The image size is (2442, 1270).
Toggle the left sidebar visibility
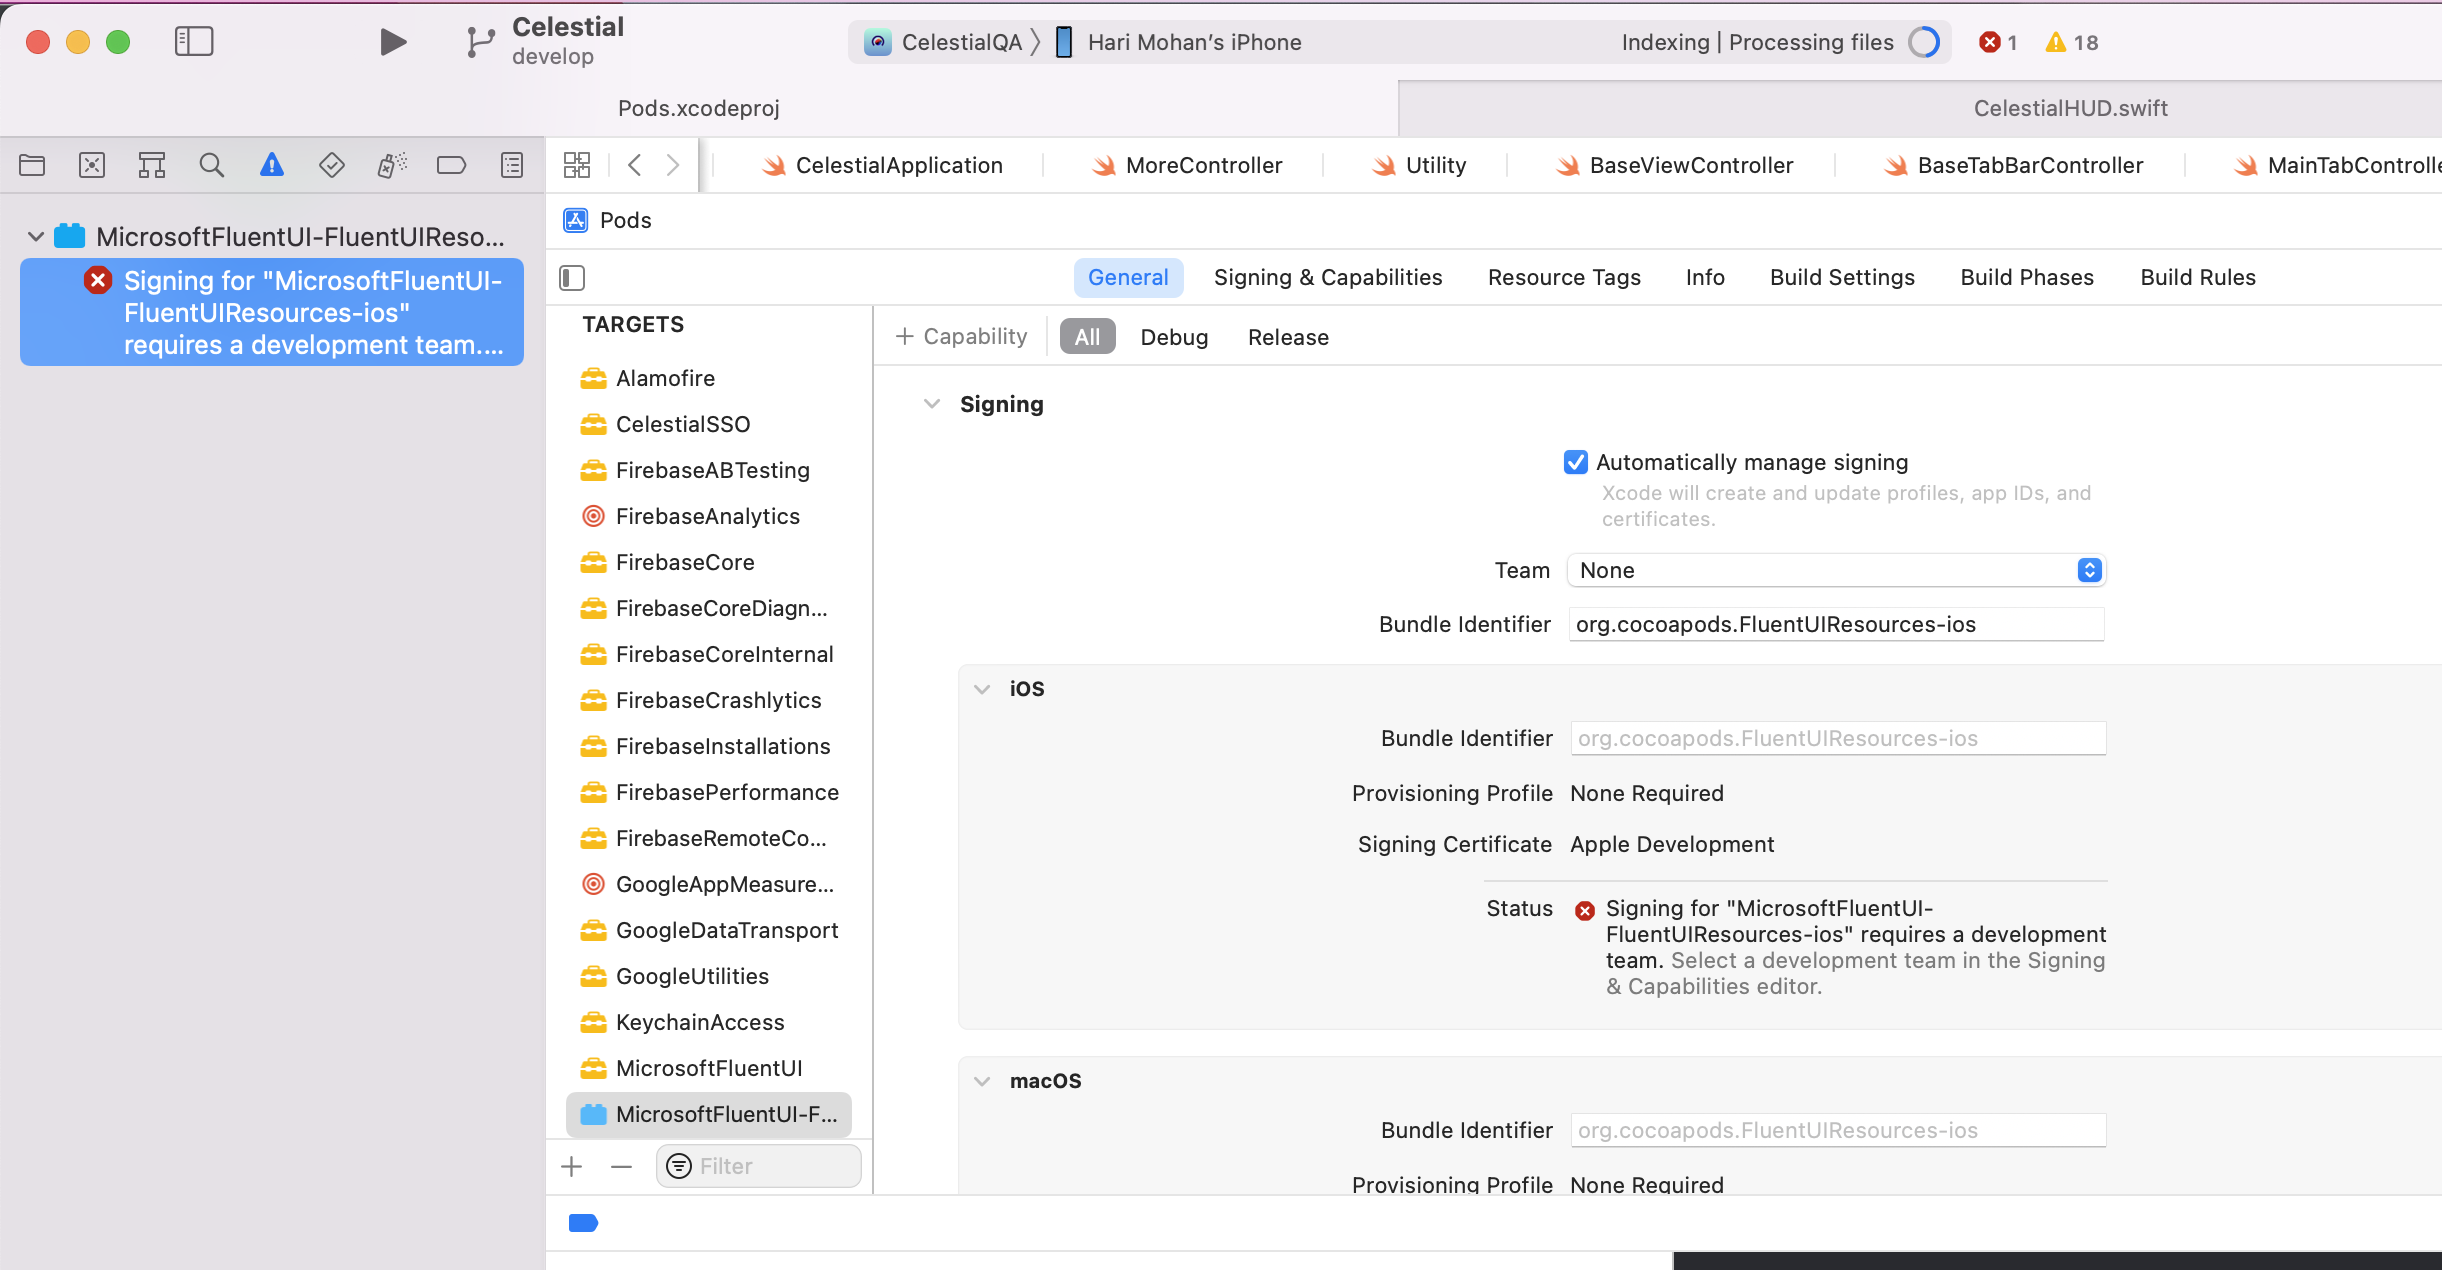click(x=193, y=41)
